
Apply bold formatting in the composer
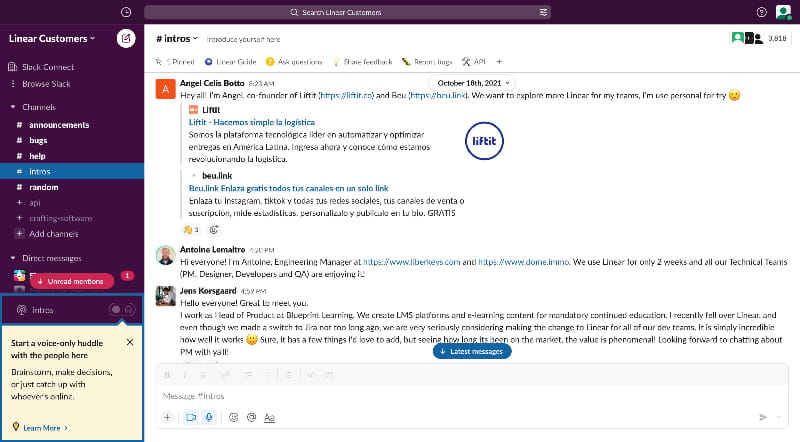tap(167, 375)
